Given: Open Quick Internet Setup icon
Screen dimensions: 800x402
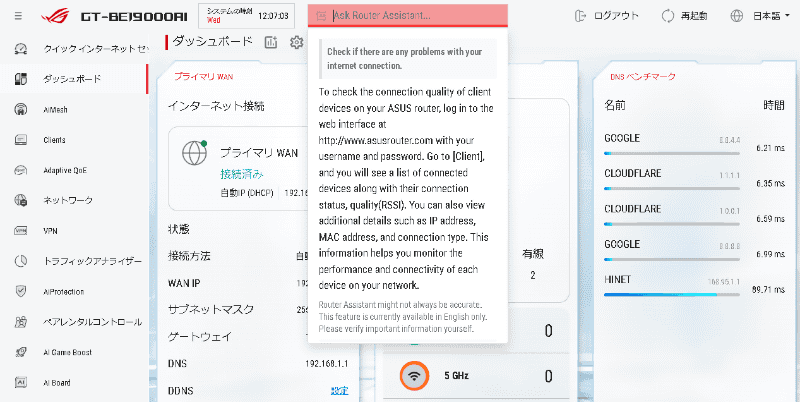Looking at the screenshot, I should point(20,49).
